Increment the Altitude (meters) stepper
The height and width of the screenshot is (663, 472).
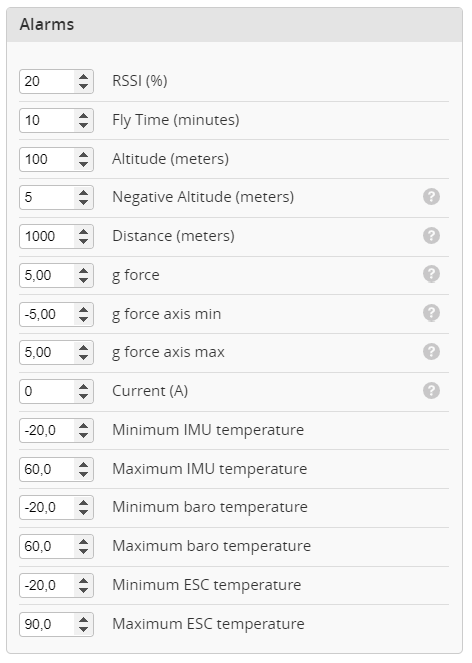[84, 154]
